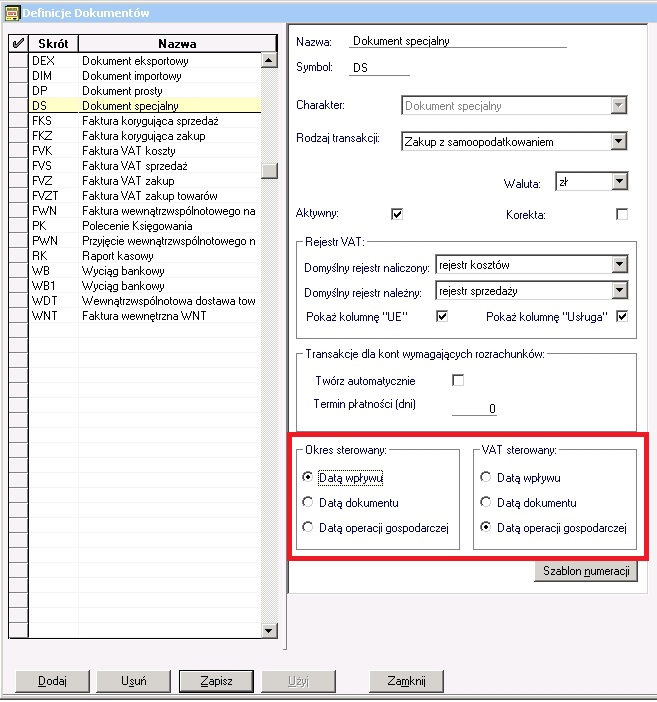Click the selection cell of DEX row

point(18,60)
